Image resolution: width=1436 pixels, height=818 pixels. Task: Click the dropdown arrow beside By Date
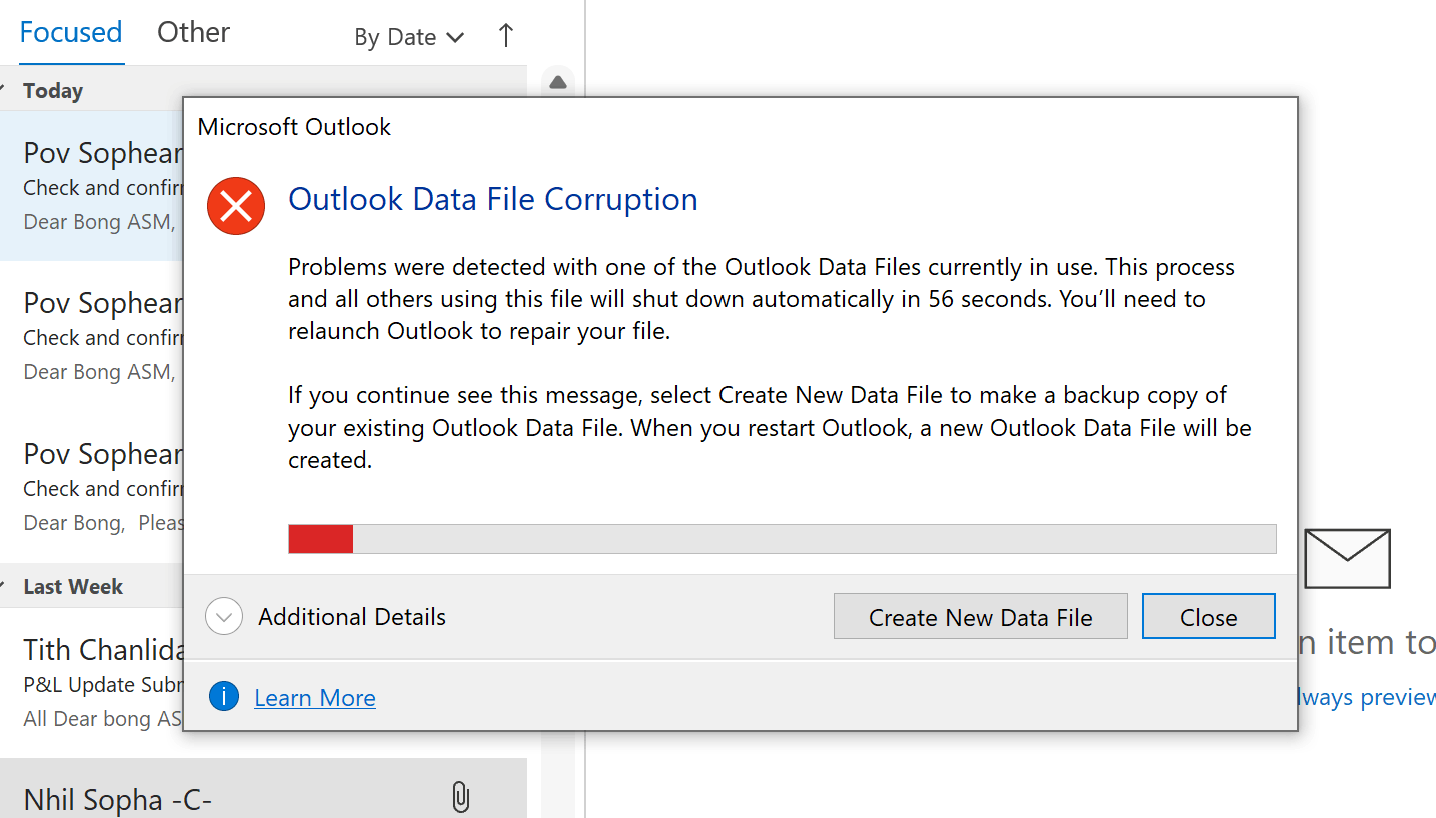coord(456,37)
